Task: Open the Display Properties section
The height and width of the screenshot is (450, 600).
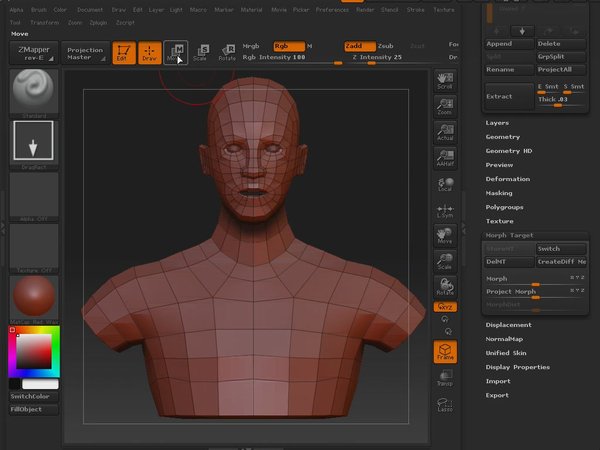Action: tap(517, 367)
